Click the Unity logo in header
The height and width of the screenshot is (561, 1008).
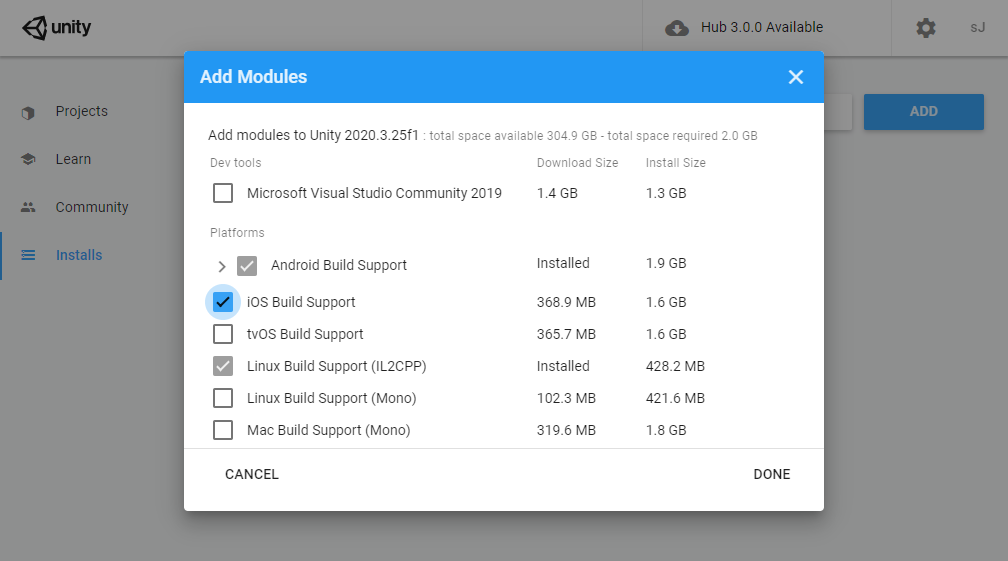coord(57,28)
